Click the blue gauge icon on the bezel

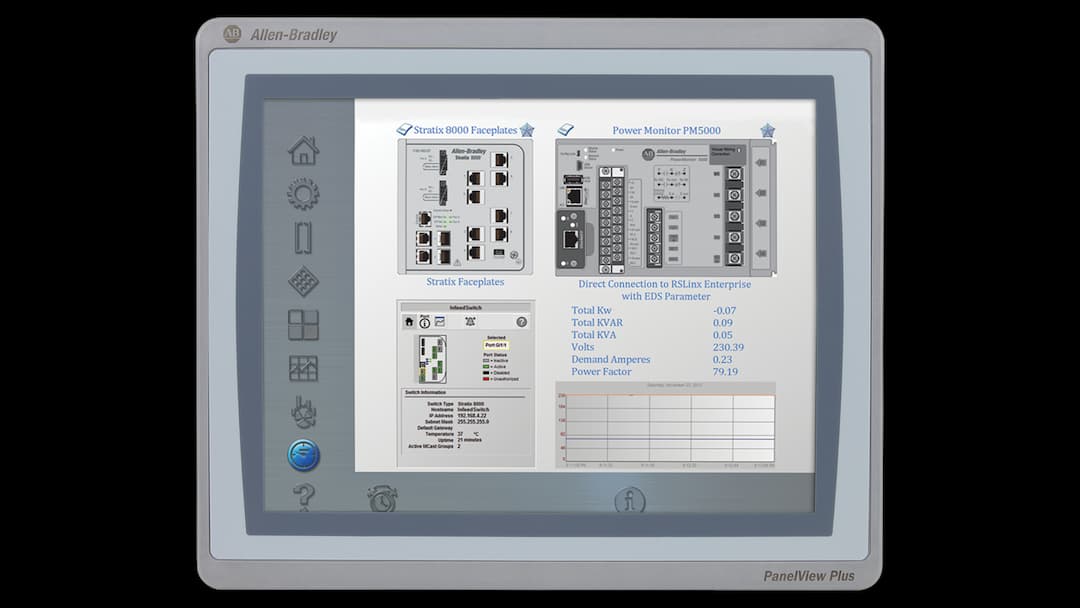303,453
